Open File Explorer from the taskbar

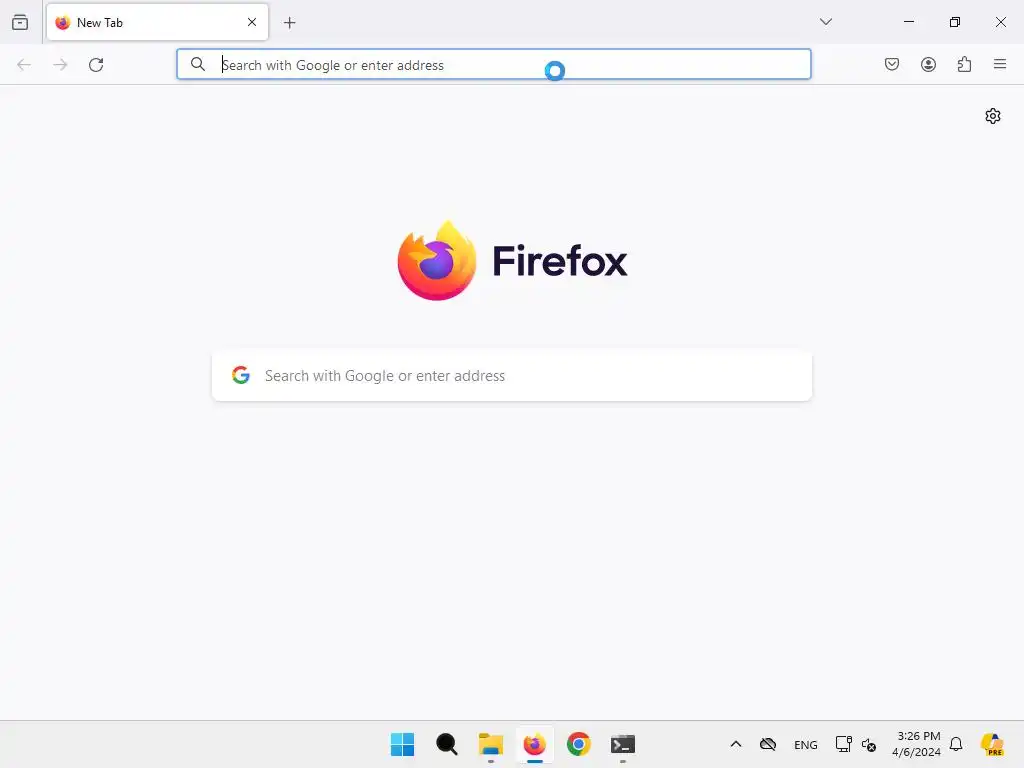click(x=490, y=744)
